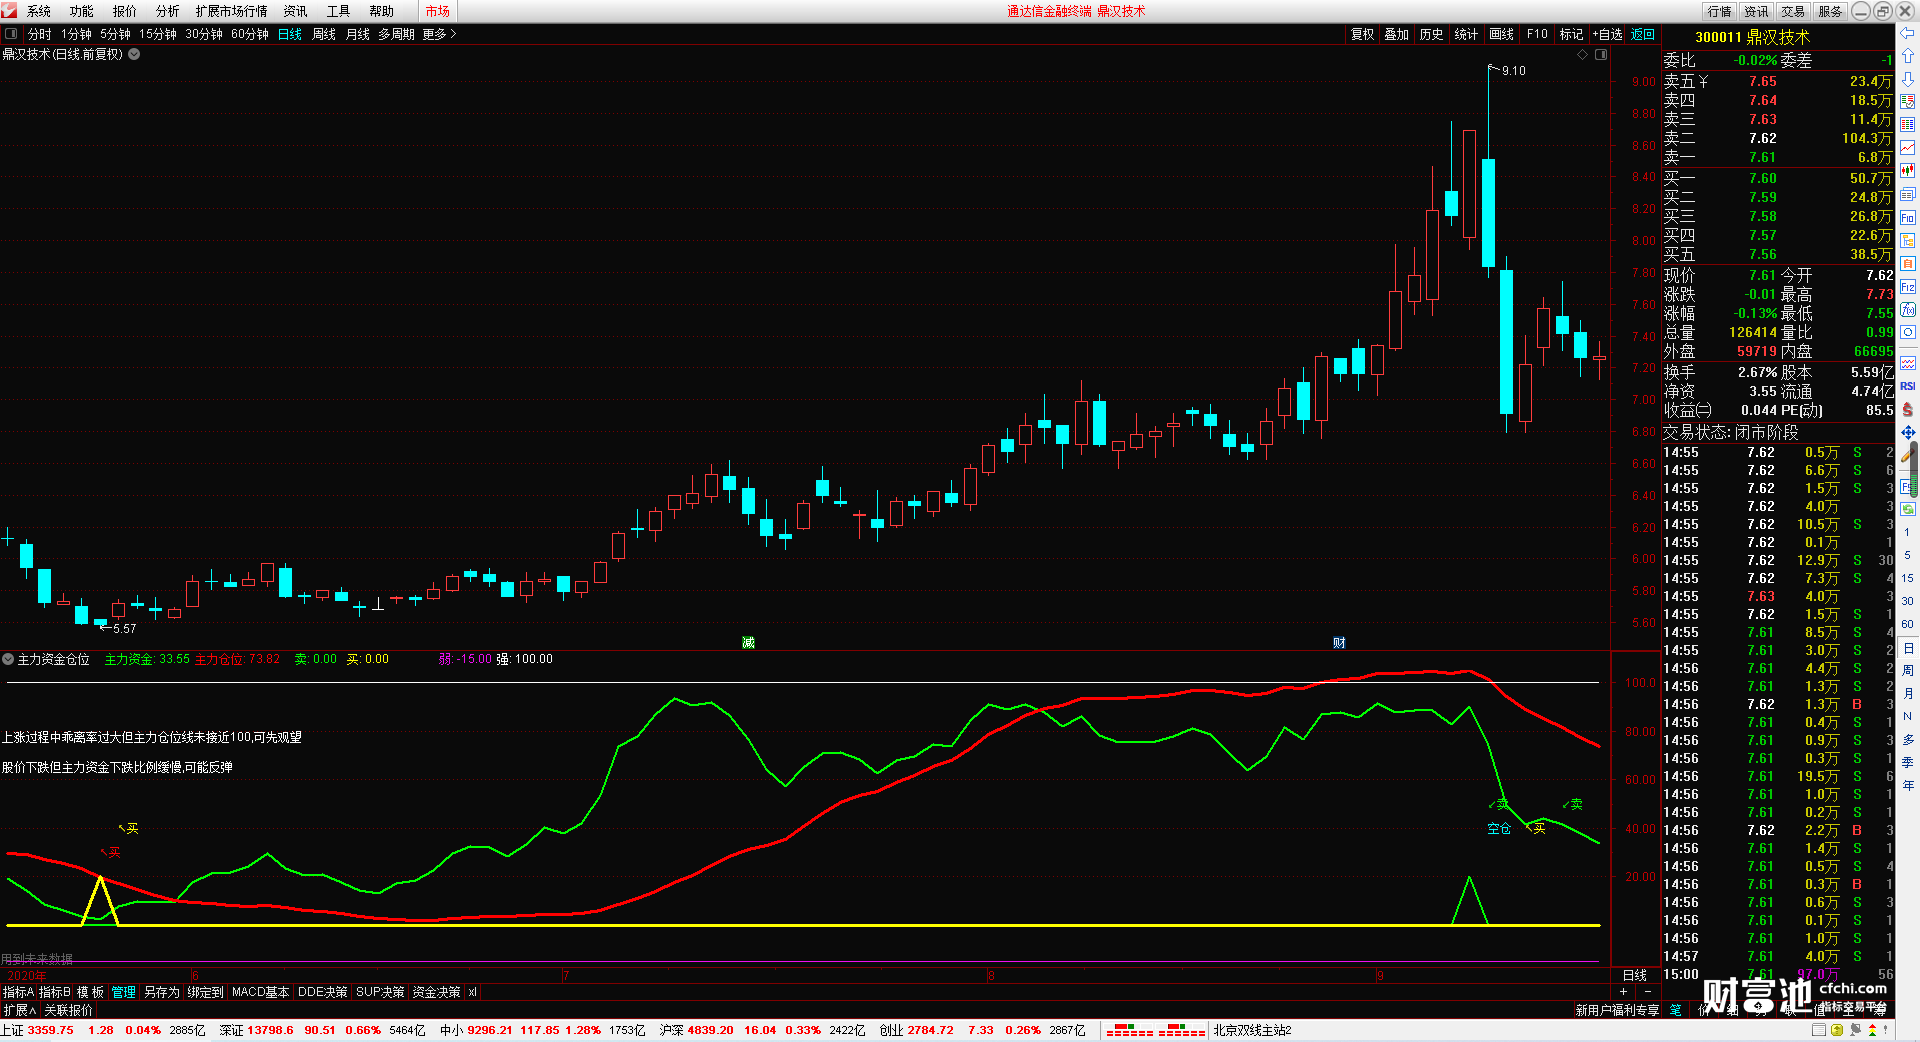Screen dimensions: 1920x1042
Task: Click the circle icon below f(x)
Action: point(1908,333)
